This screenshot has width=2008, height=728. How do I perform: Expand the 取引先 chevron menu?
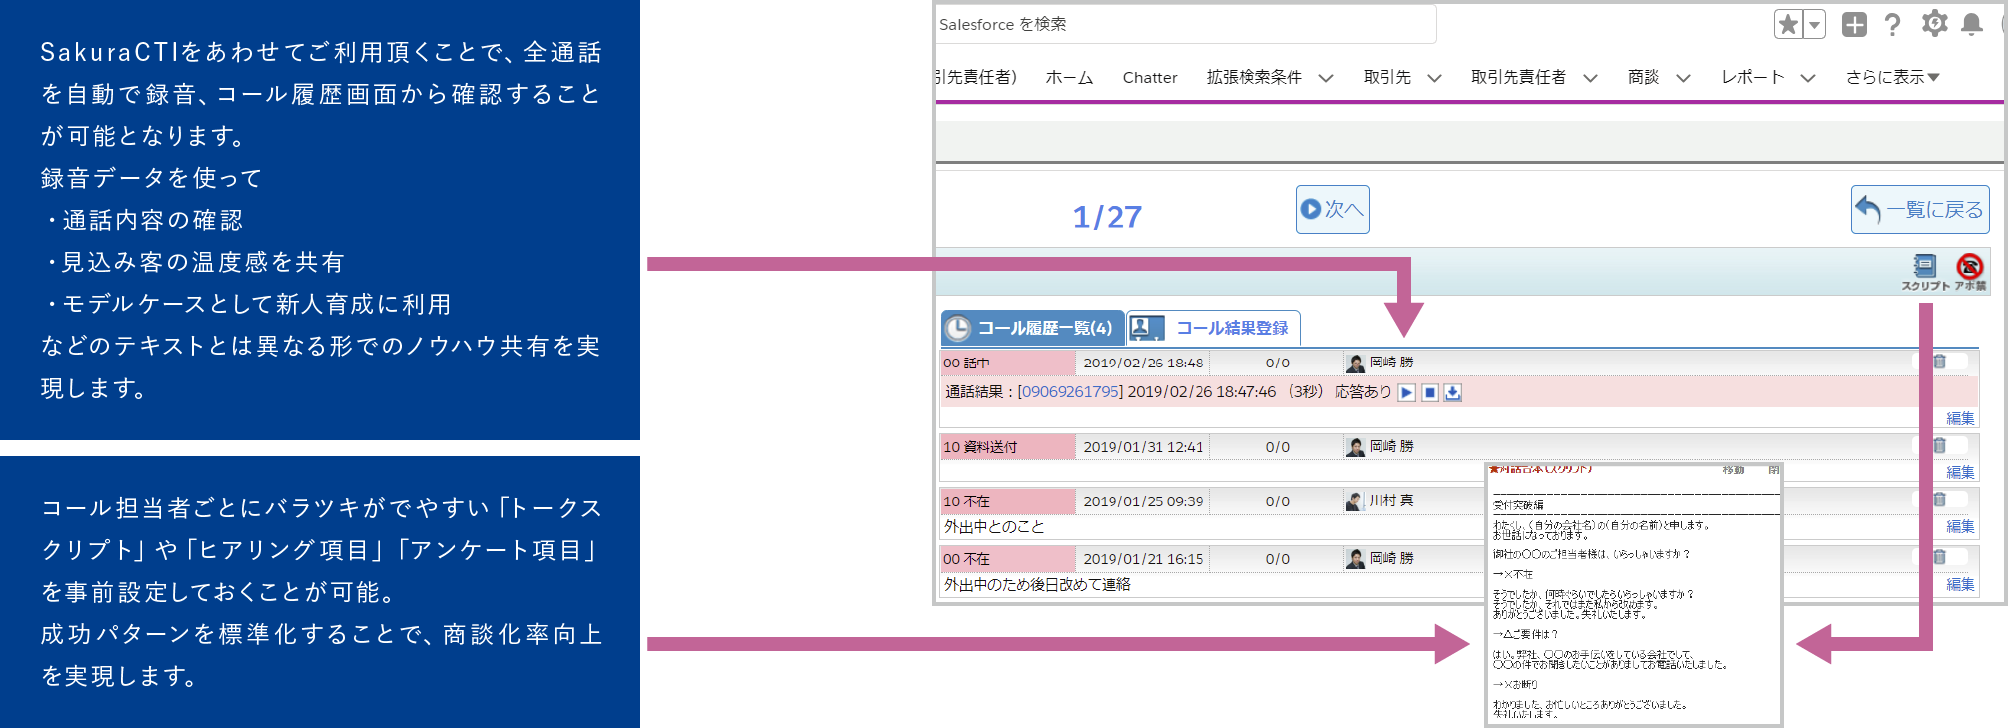point(1434,78)
